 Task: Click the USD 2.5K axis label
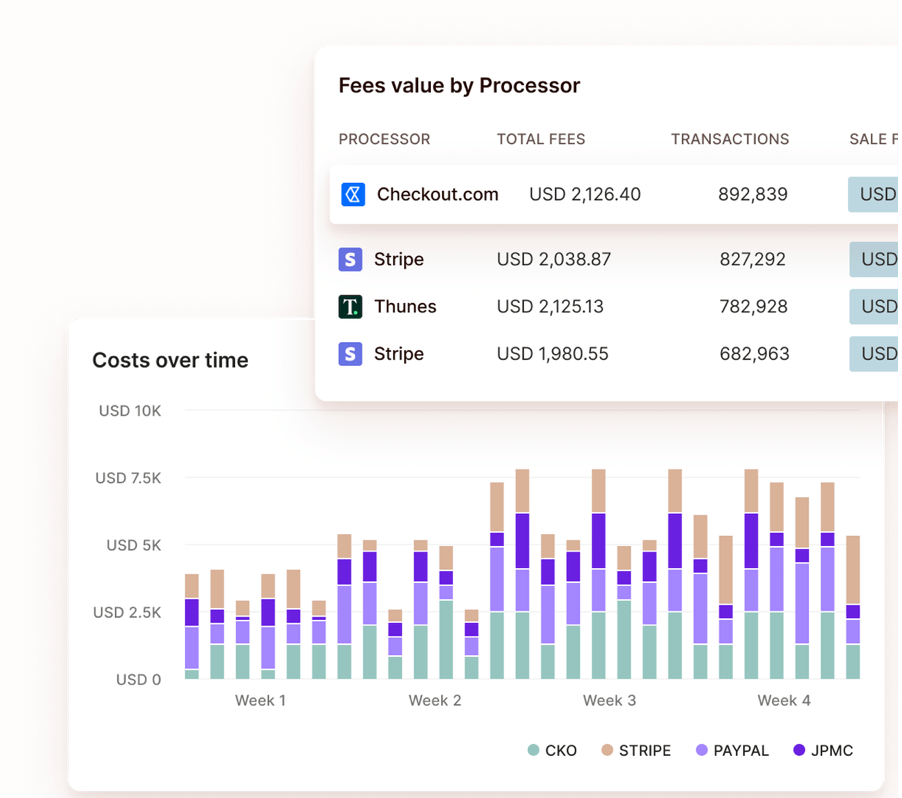click(127, 613)
